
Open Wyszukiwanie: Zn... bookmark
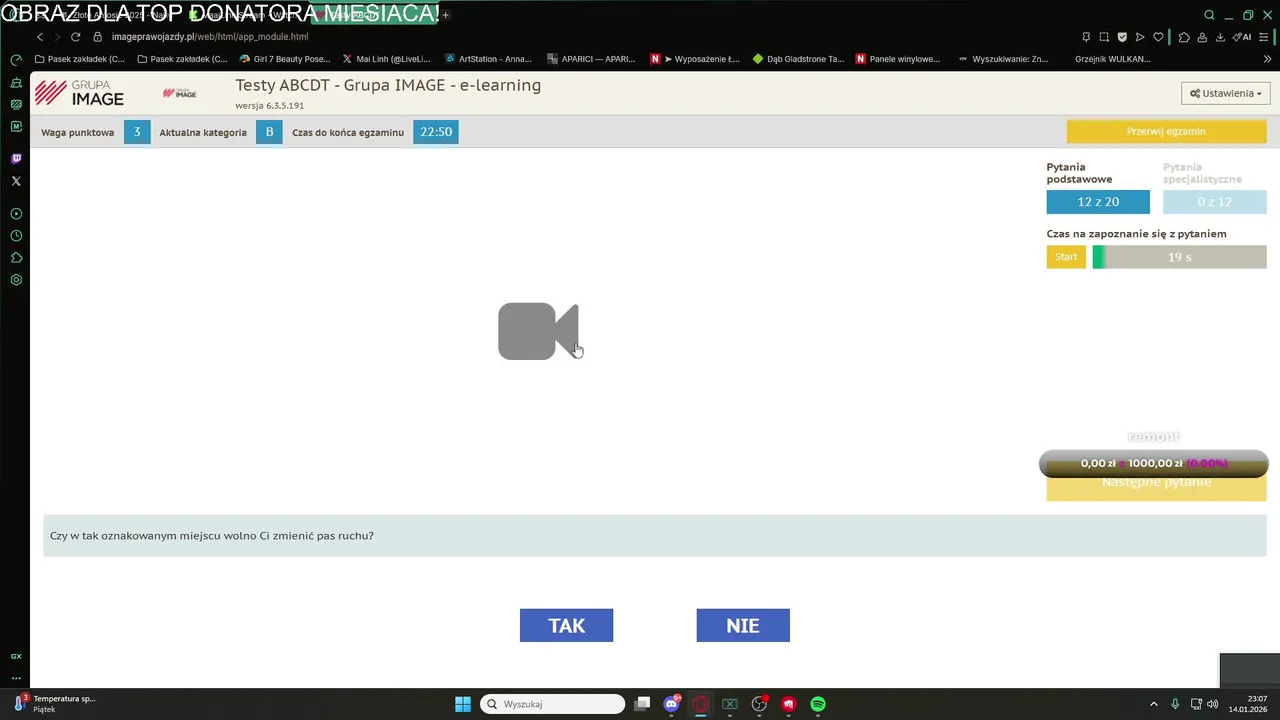(x=1003, y=59)
